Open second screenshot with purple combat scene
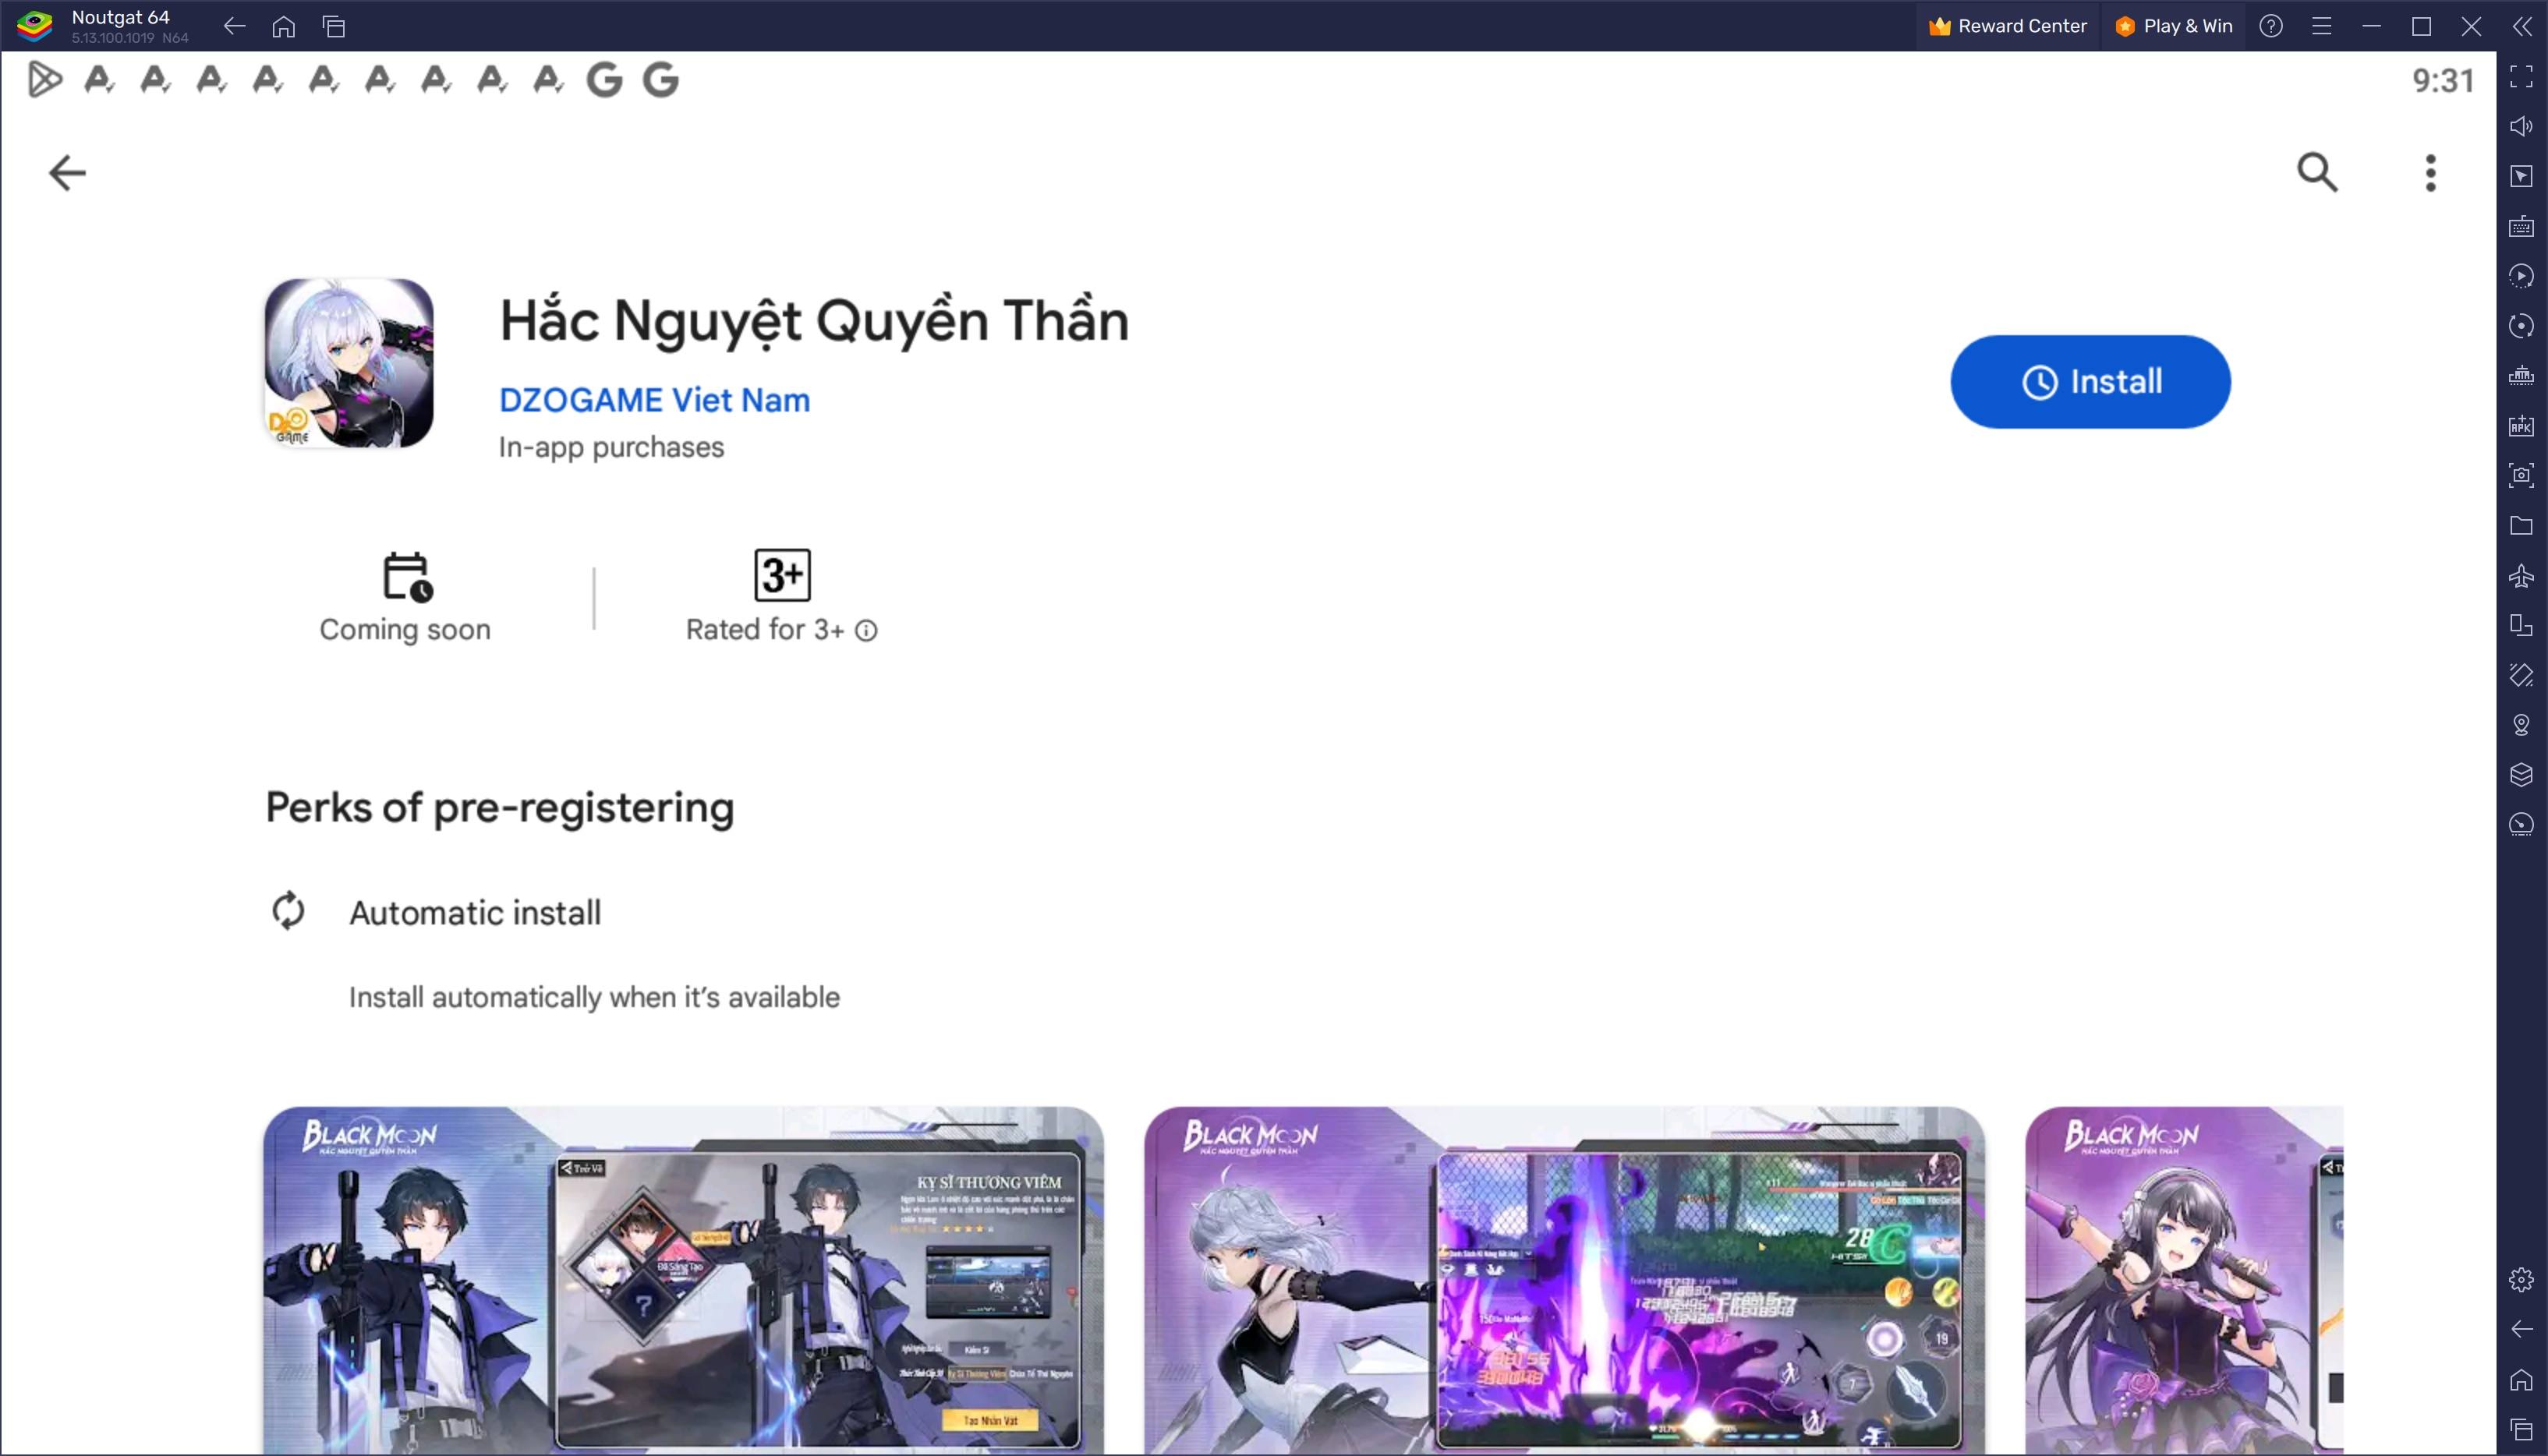 coord(1564,1280)
